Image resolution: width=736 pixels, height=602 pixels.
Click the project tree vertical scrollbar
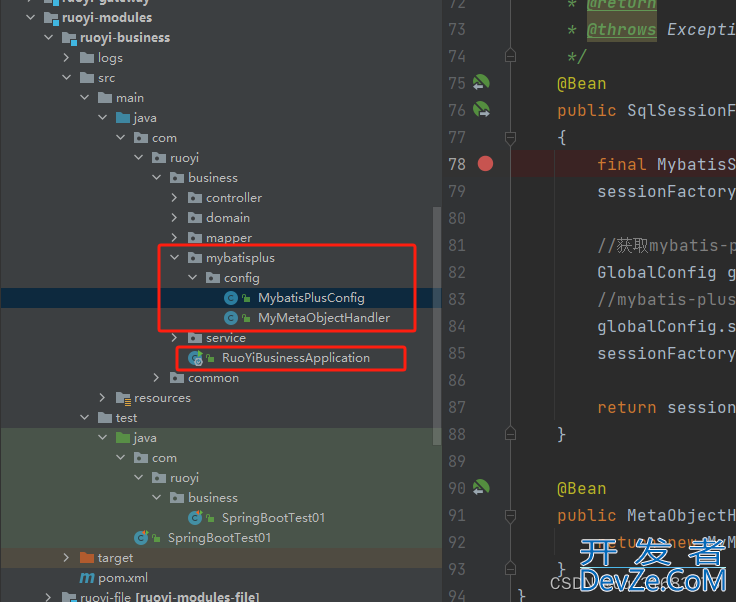point(437,326)
